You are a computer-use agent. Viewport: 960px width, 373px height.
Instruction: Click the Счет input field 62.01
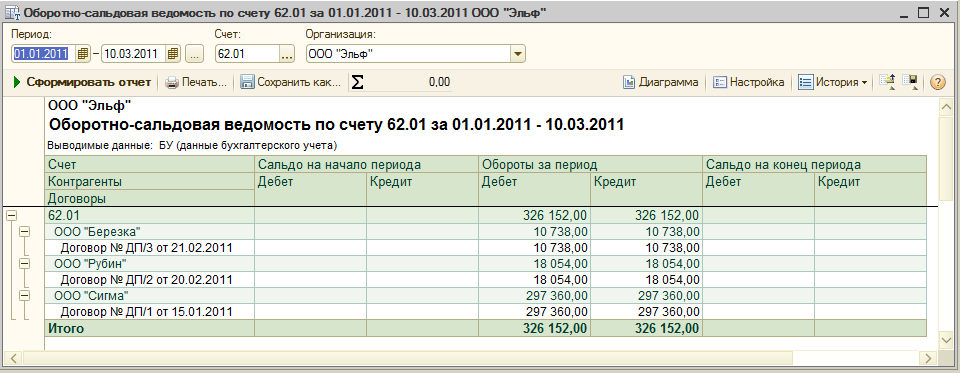[x=247, y=54]
